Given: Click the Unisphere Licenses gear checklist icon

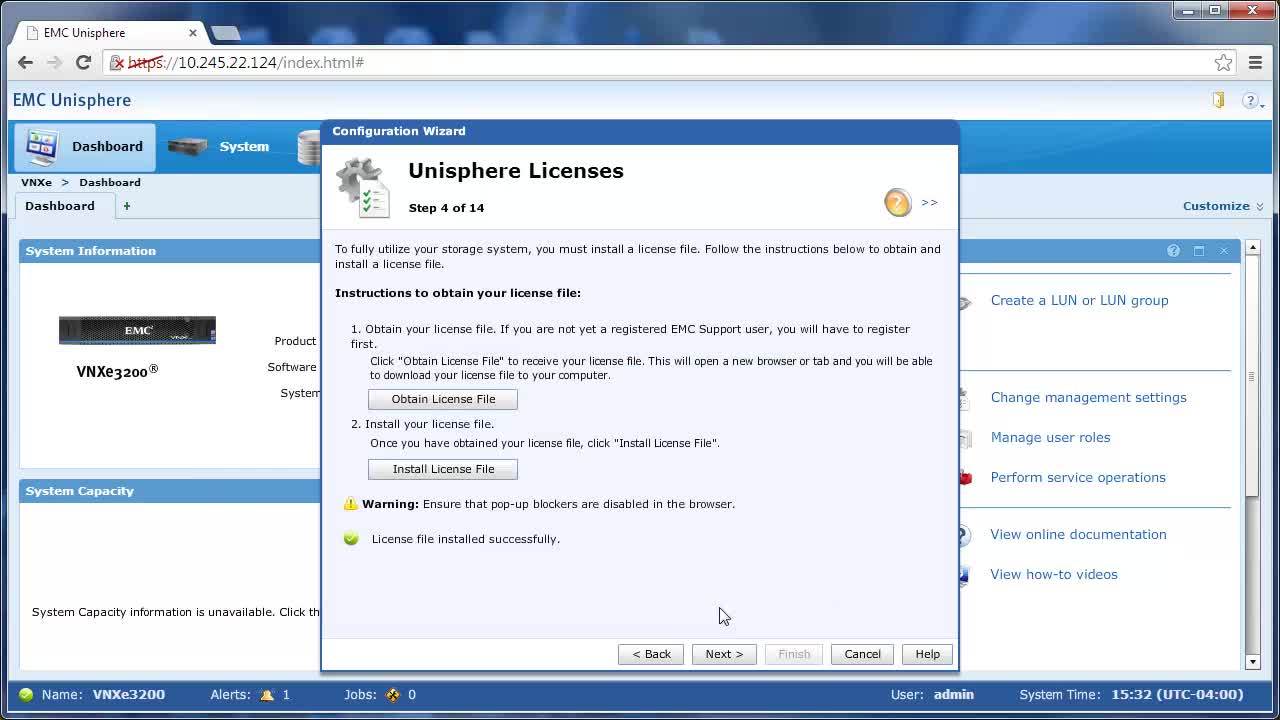Looking at the screenshot, I should tap(363, 187).
